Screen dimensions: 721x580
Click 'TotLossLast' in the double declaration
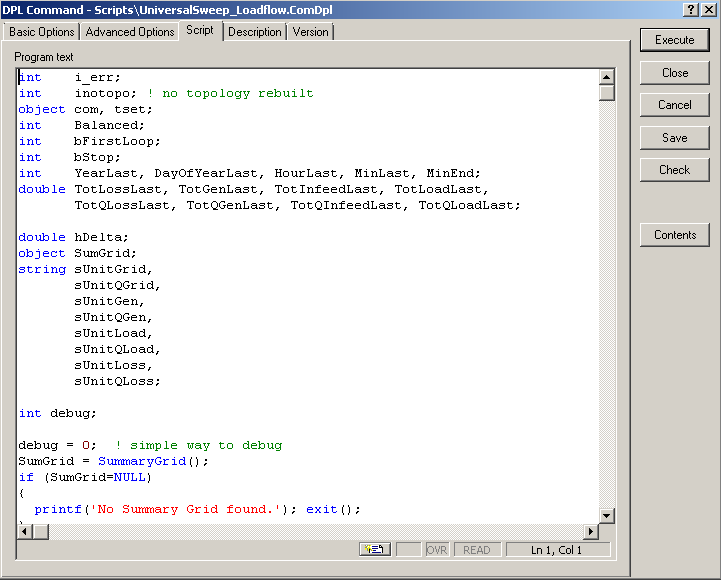tap(121, 190)
